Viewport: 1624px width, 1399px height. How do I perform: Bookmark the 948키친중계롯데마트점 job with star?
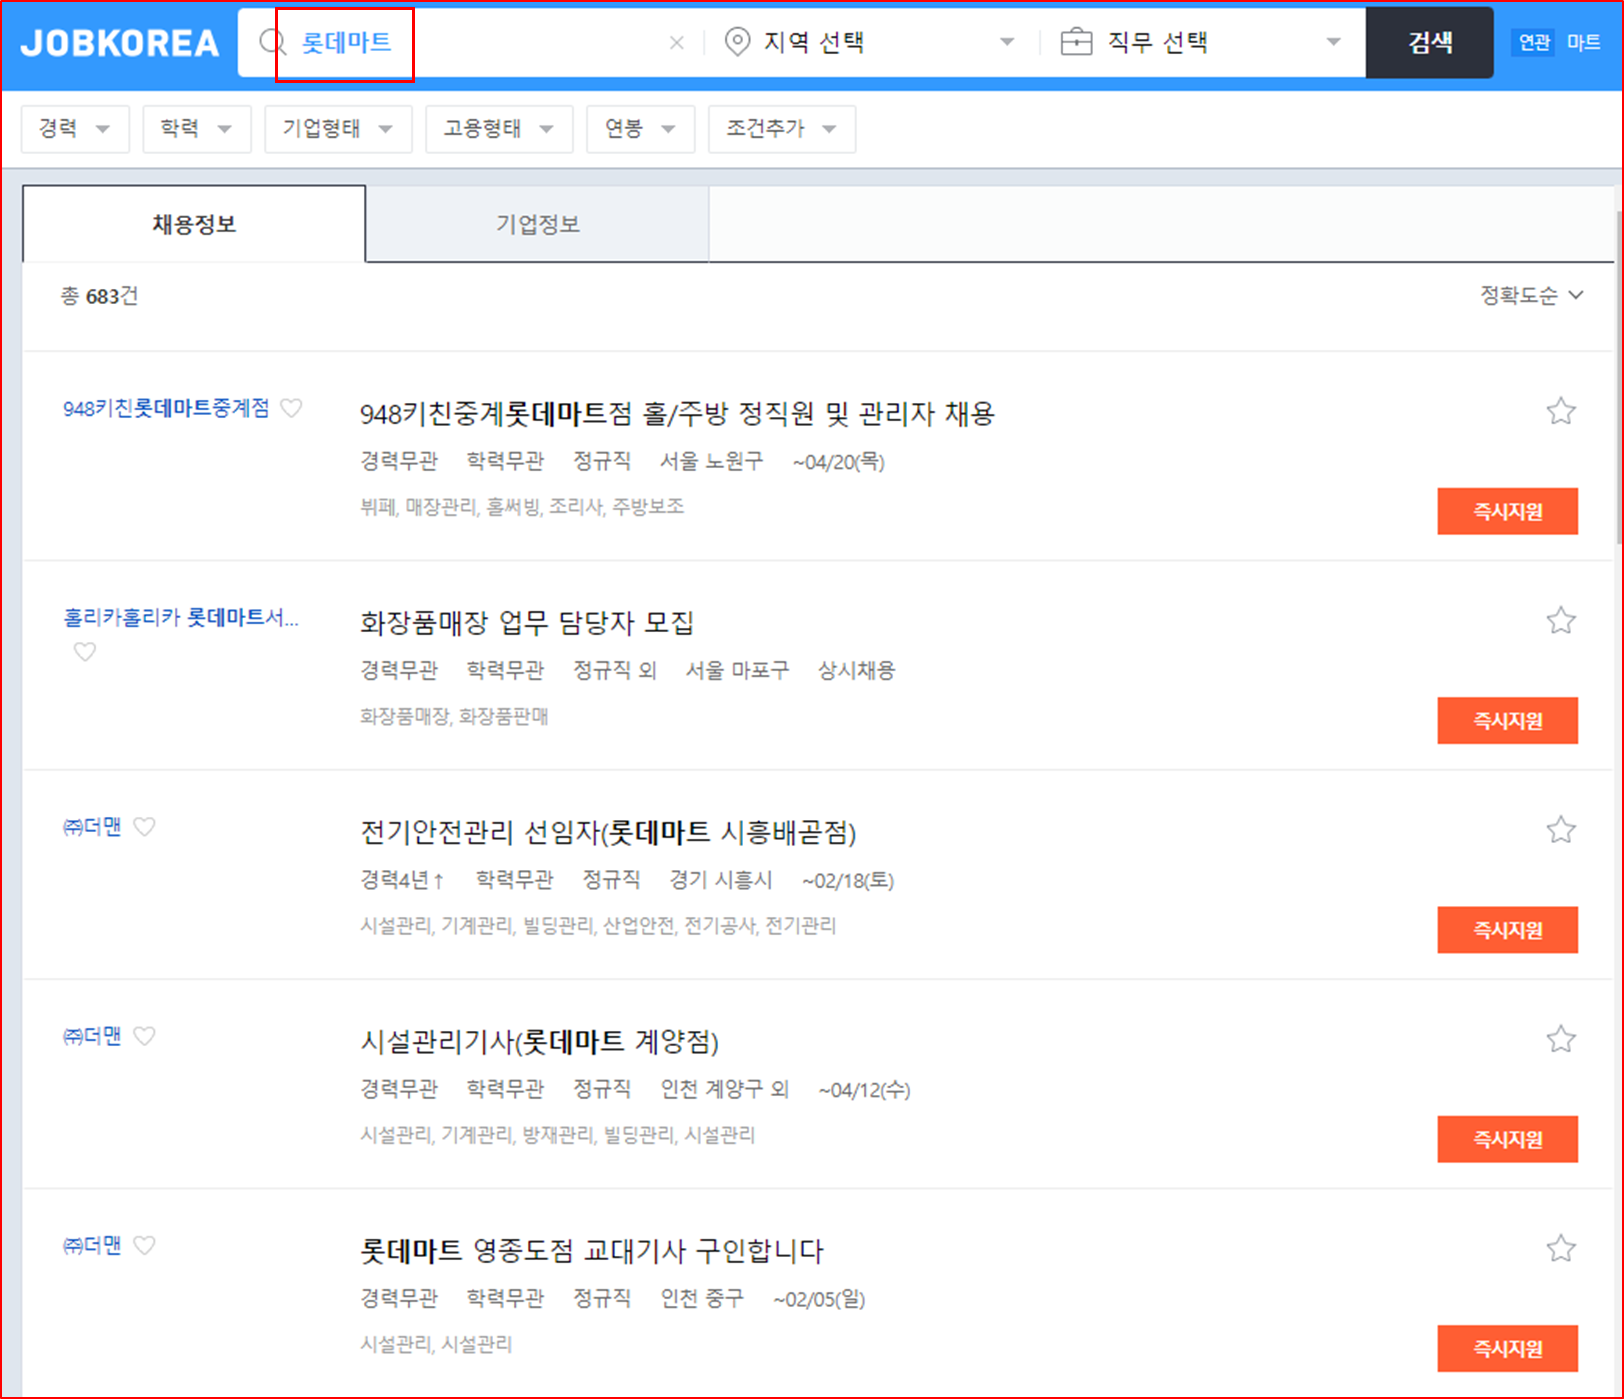click(x=1561, y=411)
